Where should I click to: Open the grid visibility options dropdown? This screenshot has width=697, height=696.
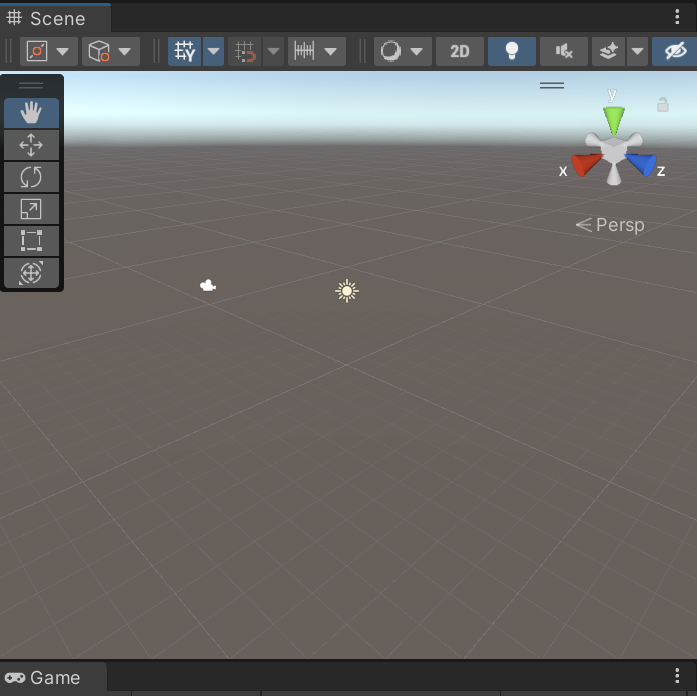pyautogui.click(x=213, y=51)
